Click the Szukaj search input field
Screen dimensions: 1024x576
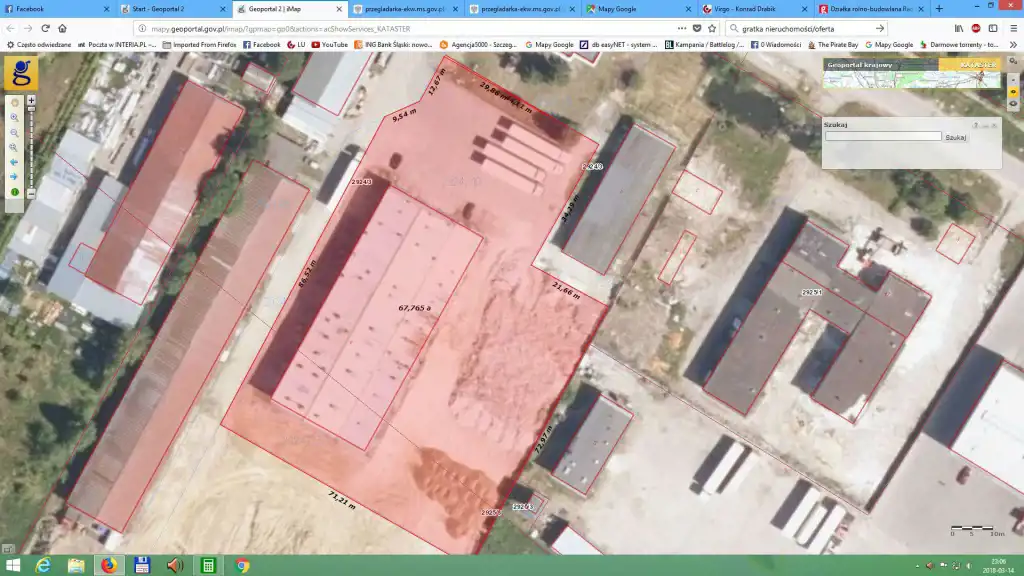pos(882,136)
